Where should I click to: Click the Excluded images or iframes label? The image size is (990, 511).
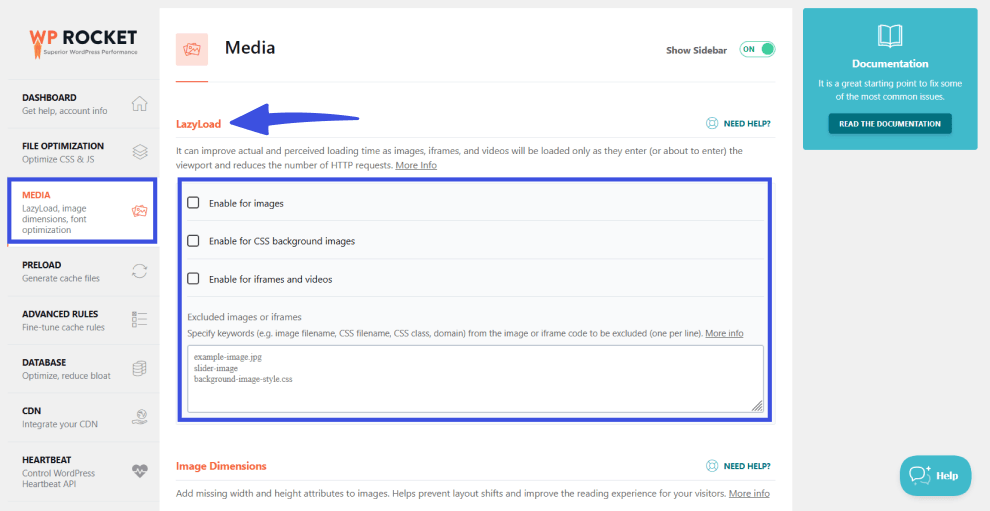pos(244,317)
